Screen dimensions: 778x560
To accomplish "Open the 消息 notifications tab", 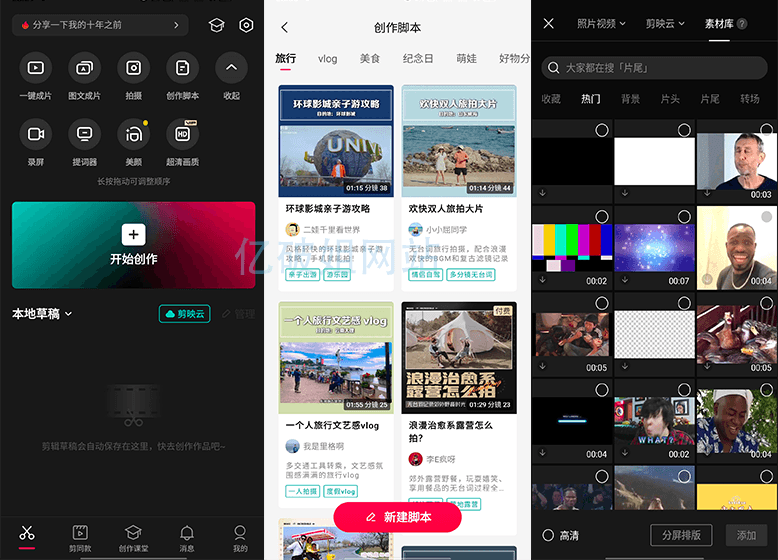I will [x=187, y=539].
